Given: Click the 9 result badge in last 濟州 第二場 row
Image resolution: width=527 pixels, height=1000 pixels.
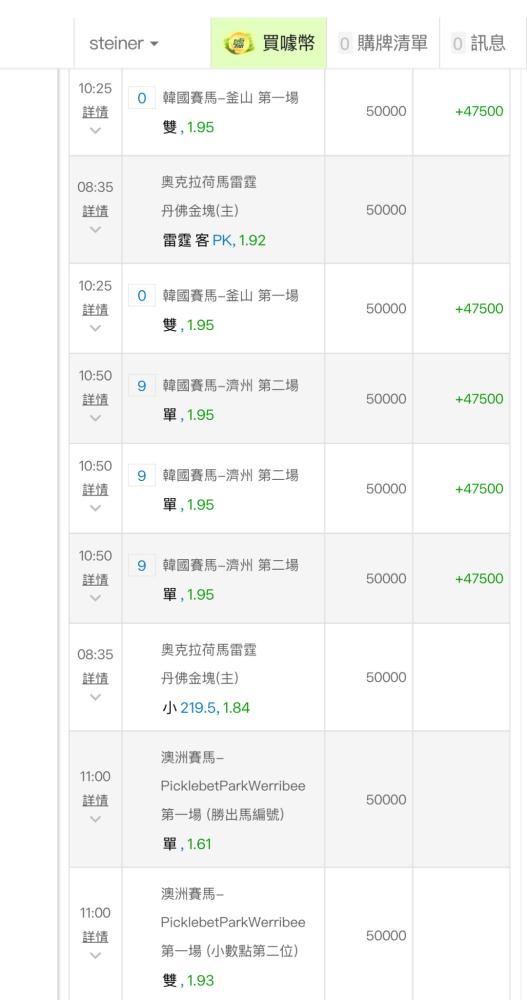Looking at the screenshot, I should pos(142,566).
